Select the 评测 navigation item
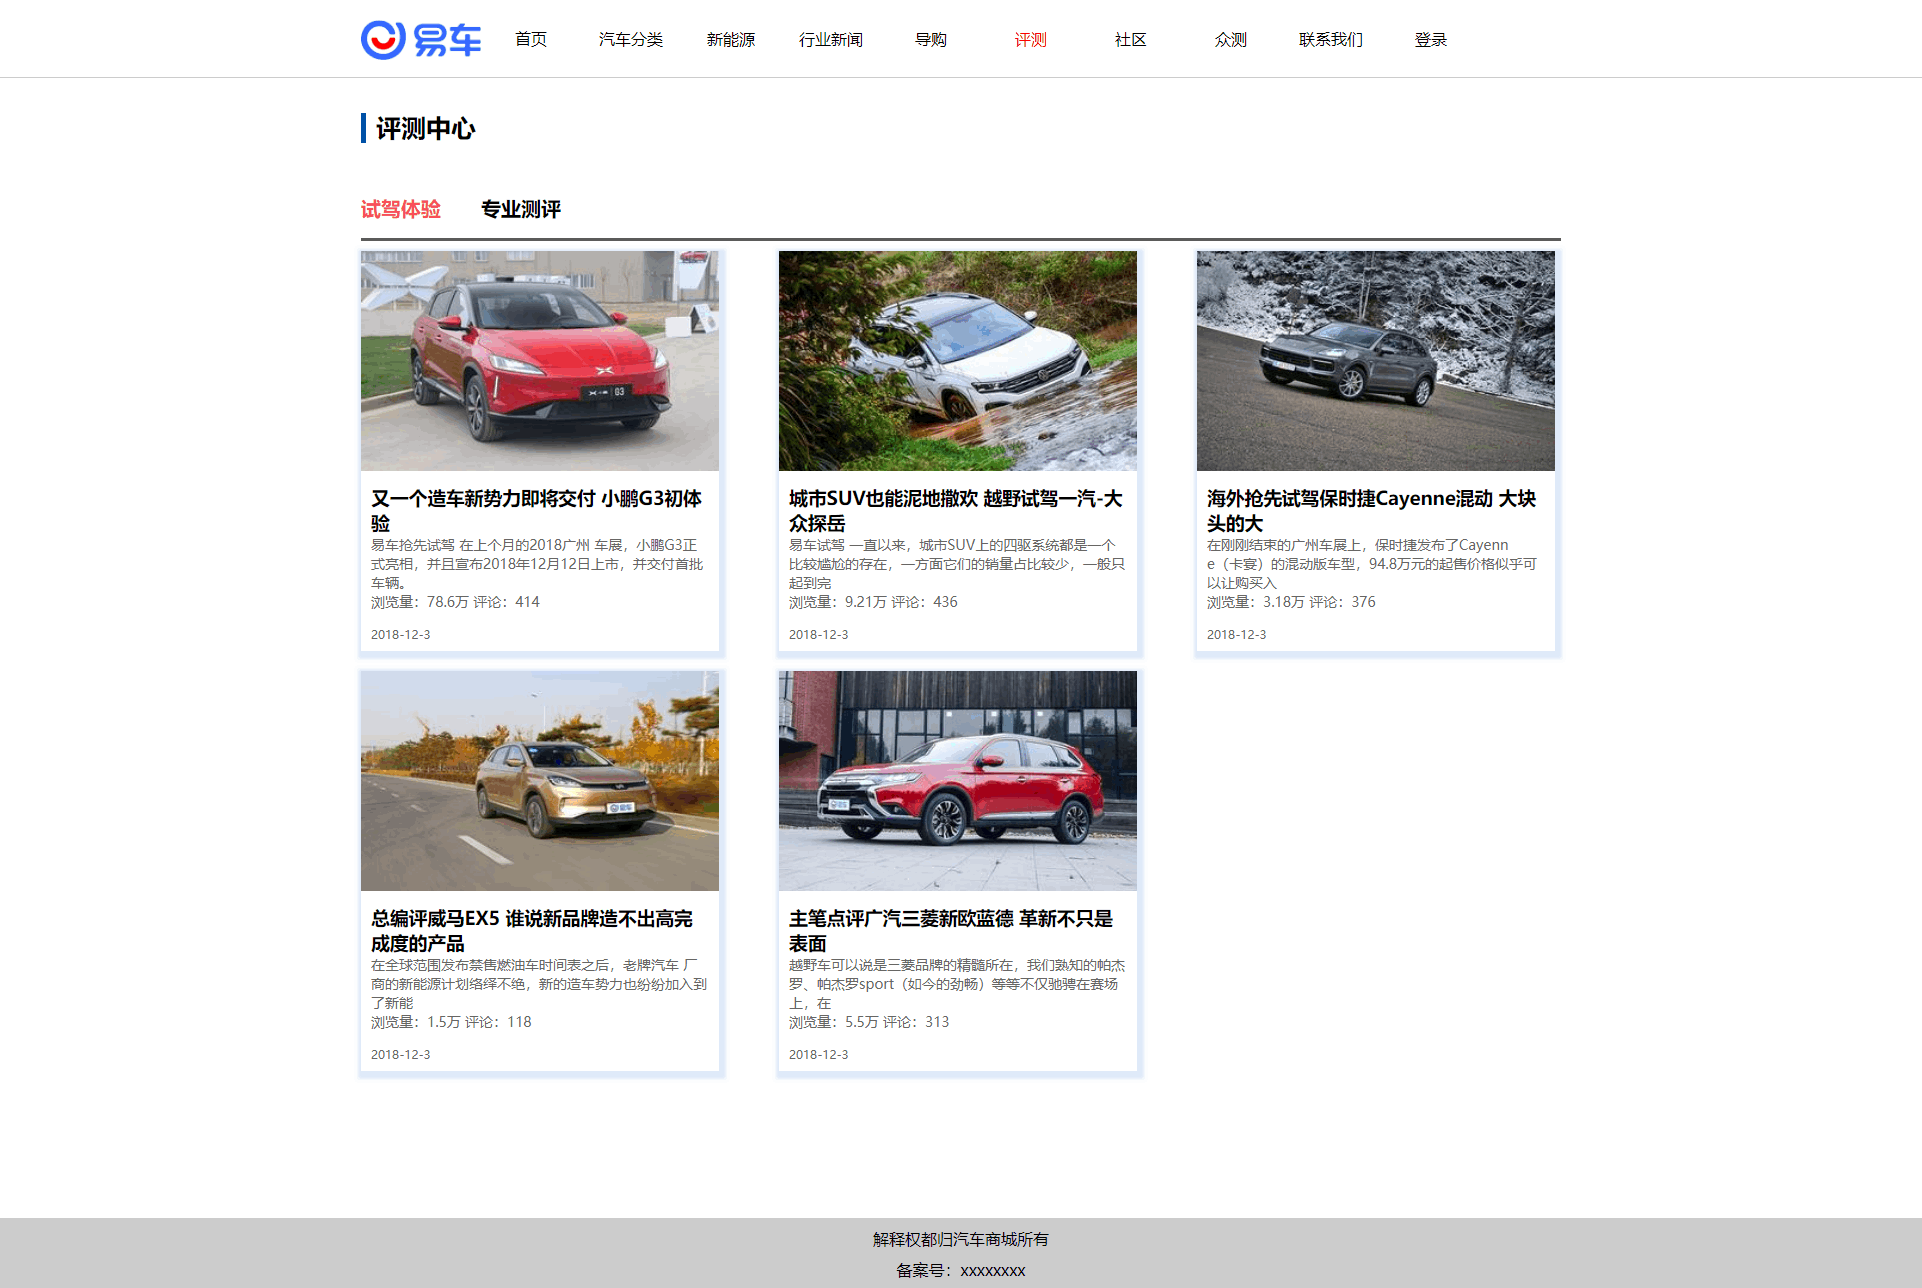The image size is (1922, 1288). pyautogui.click(x=1031, y=40)
